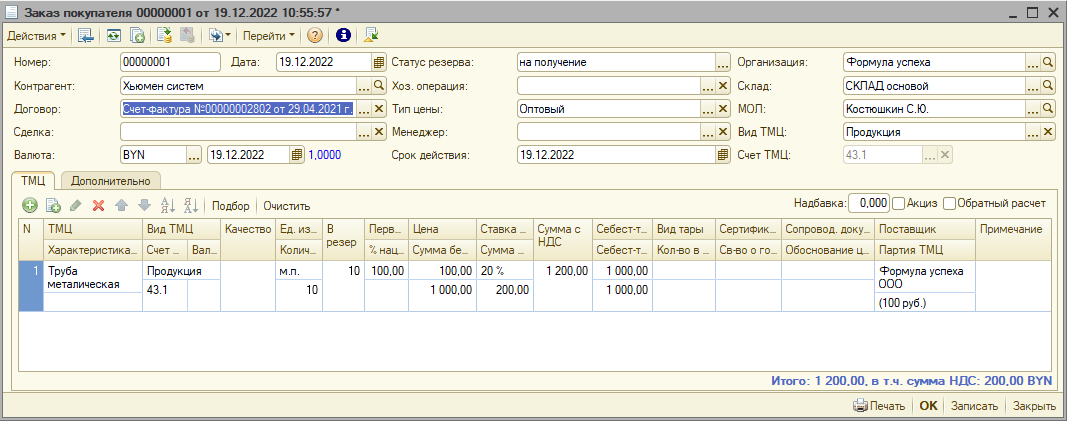The height and width of the screenshot is (424, 1067).
Task: Click the Подбор button
Action: tap(231, 205)
